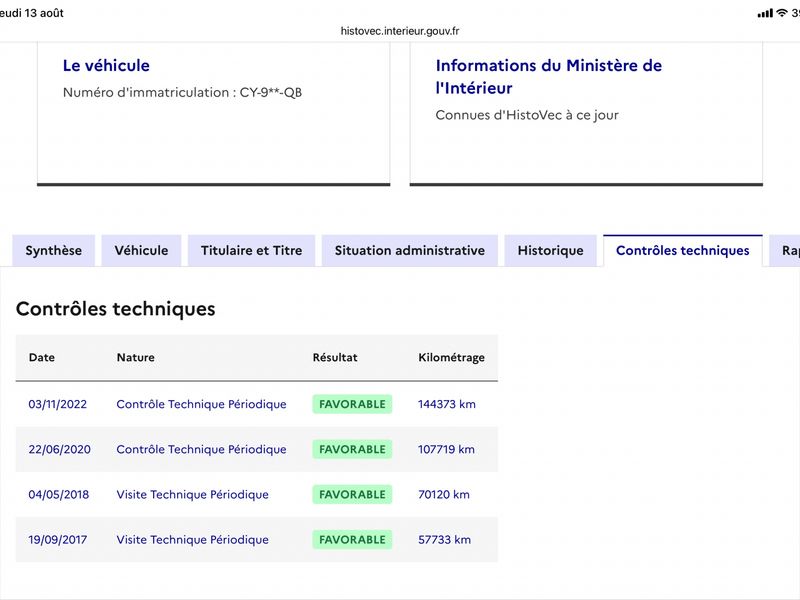Open the Synthèse tab
The height and width of the screenshot is (600, 800).
click(x=54, y=251)
